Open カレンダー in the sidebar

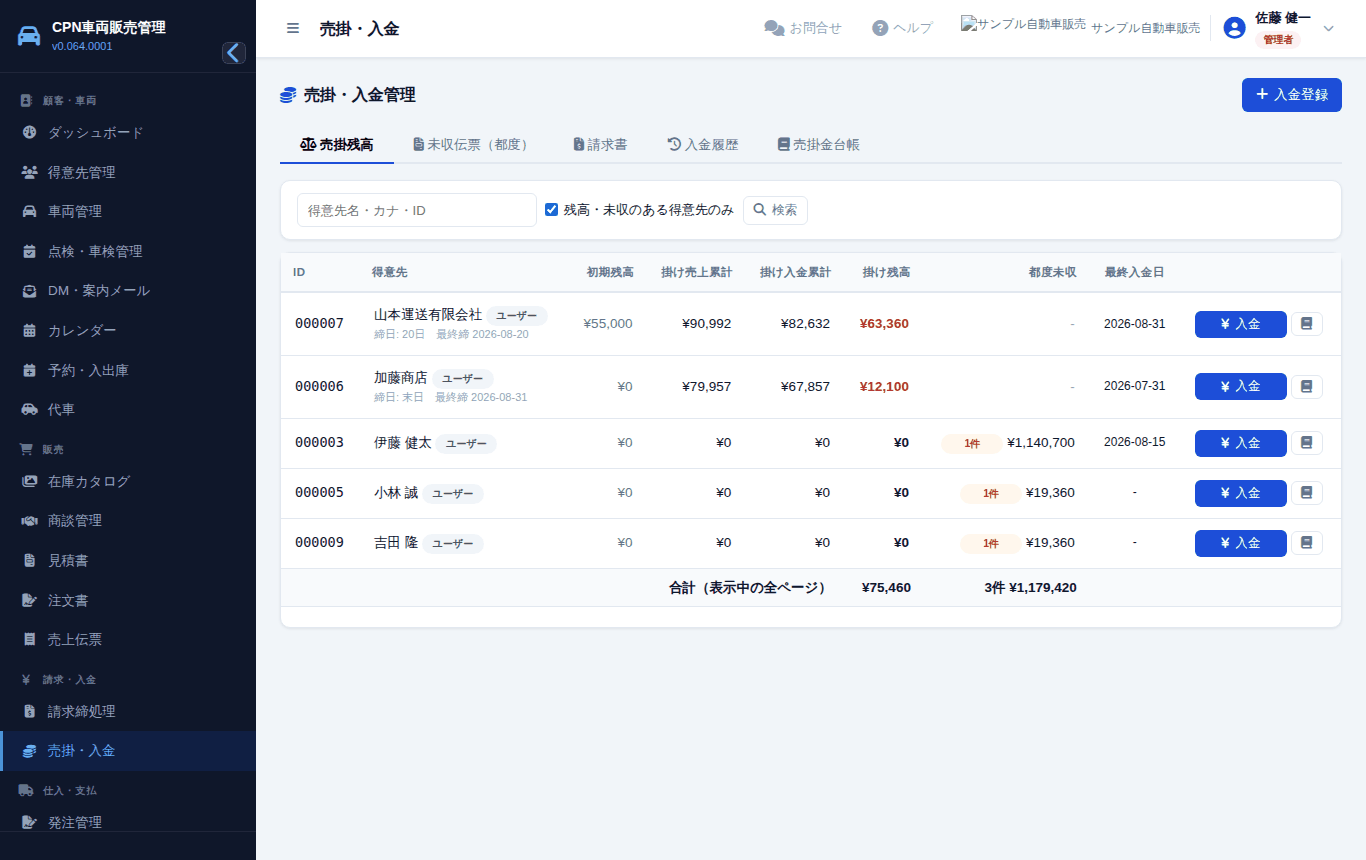pos(128,331)
